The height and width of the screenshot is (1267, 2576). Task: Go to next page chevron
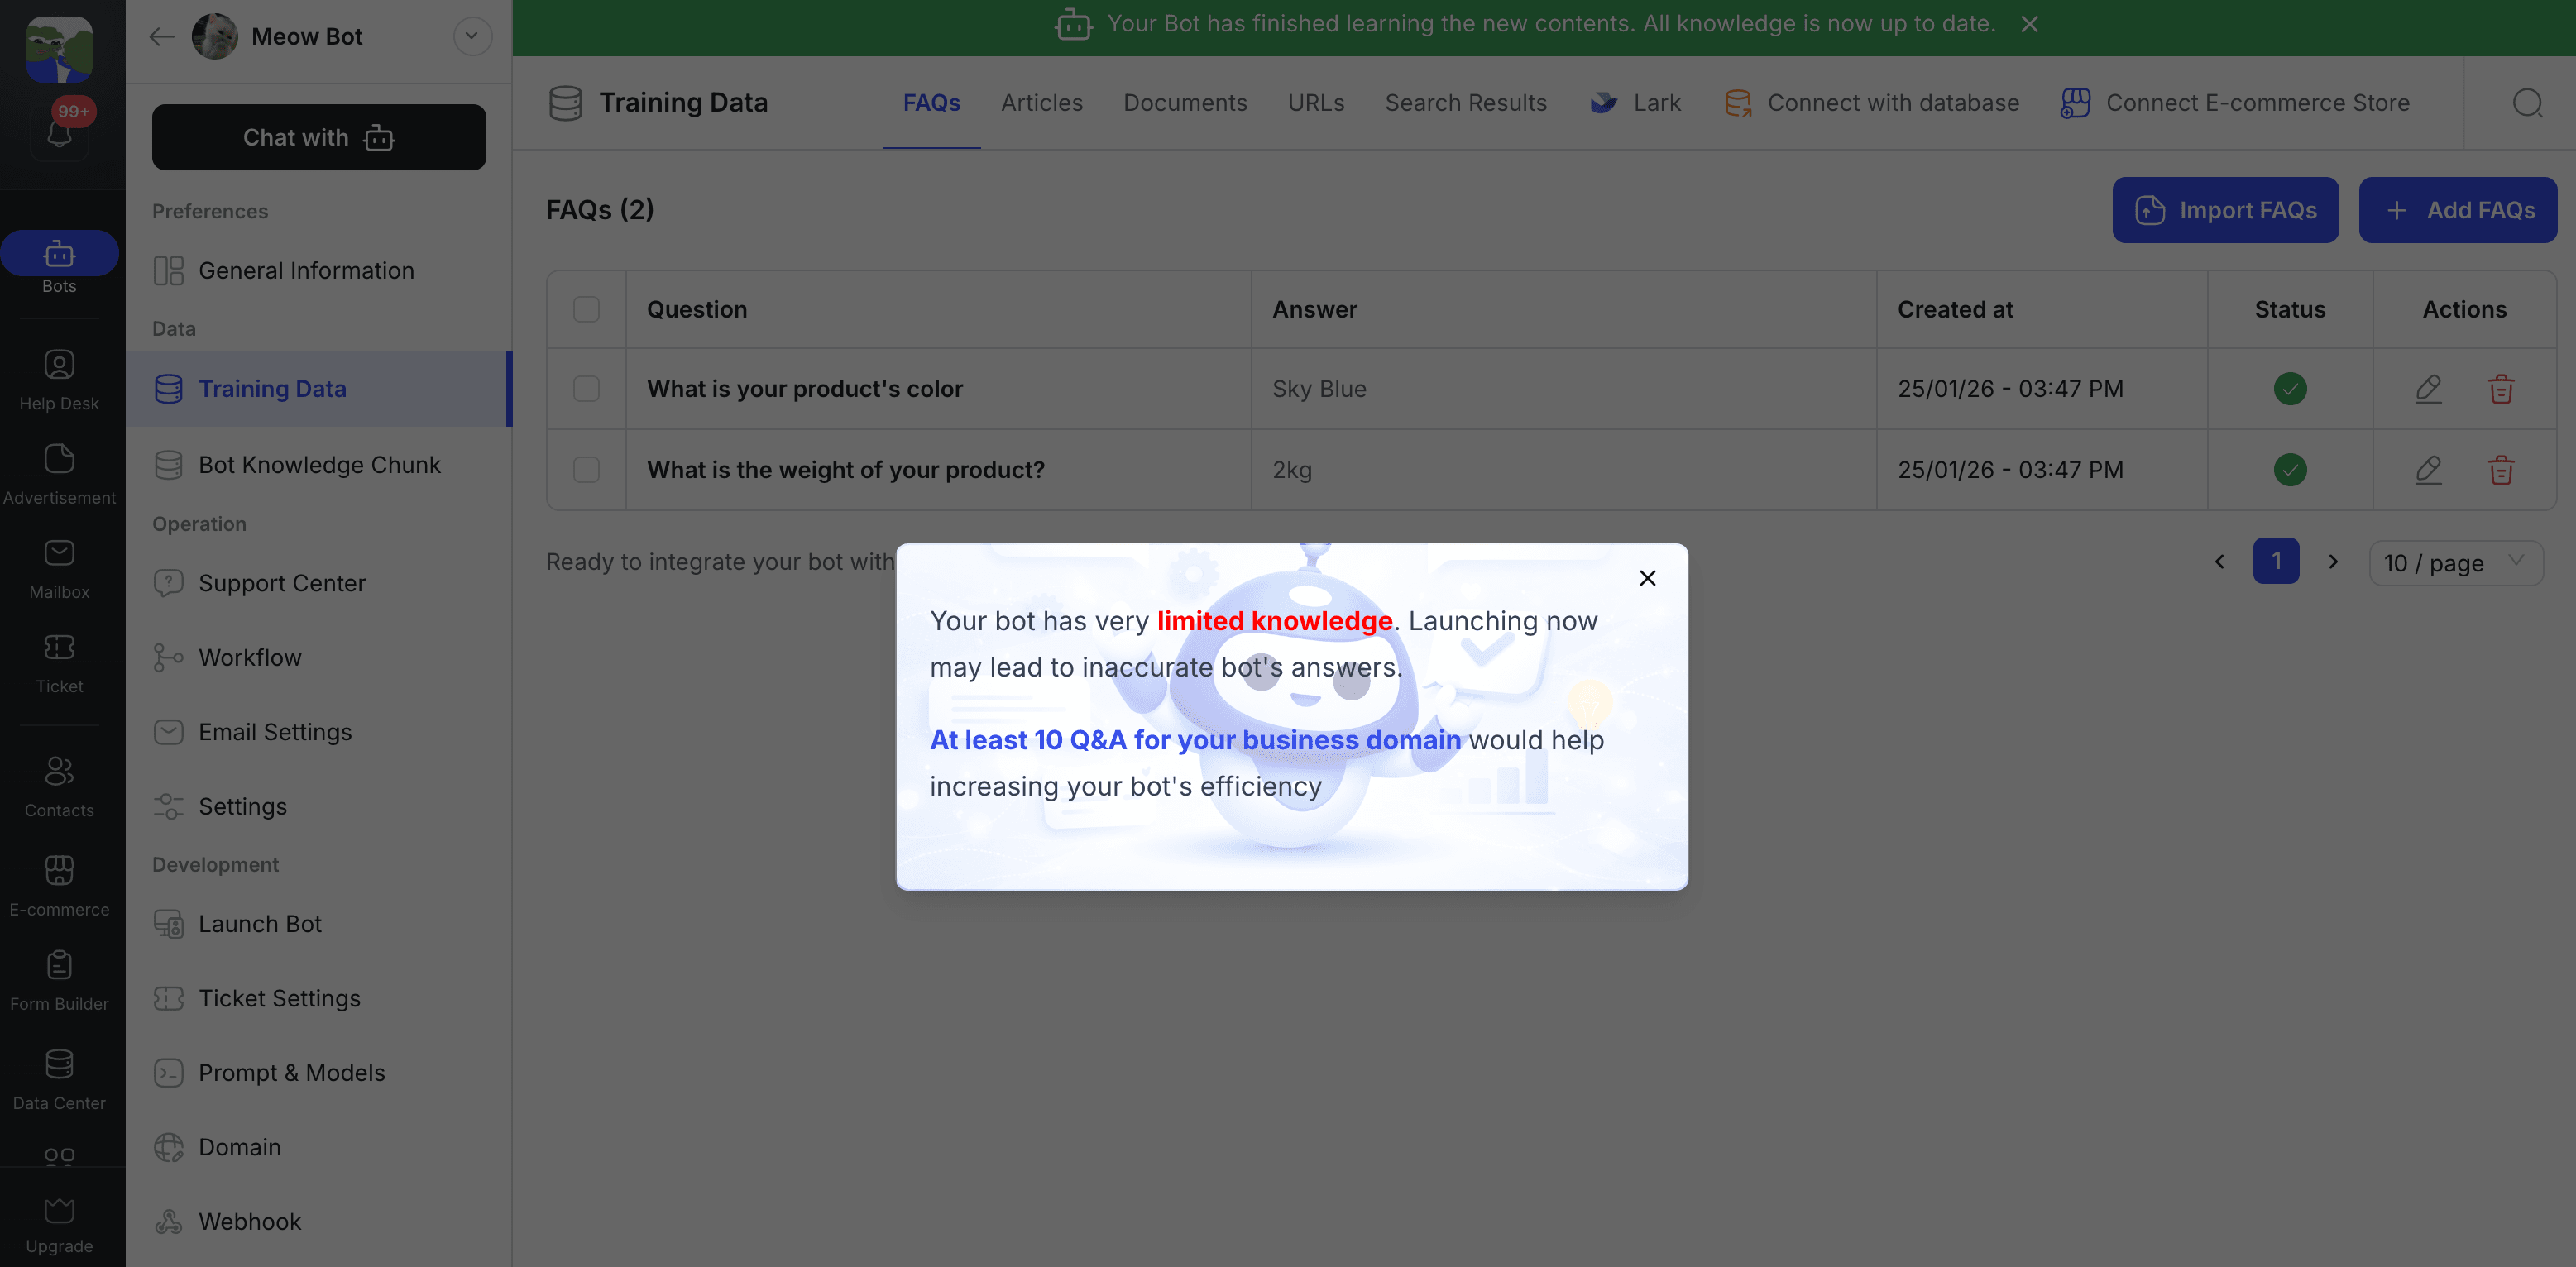pyautogui.click(x=2333, y=562)
